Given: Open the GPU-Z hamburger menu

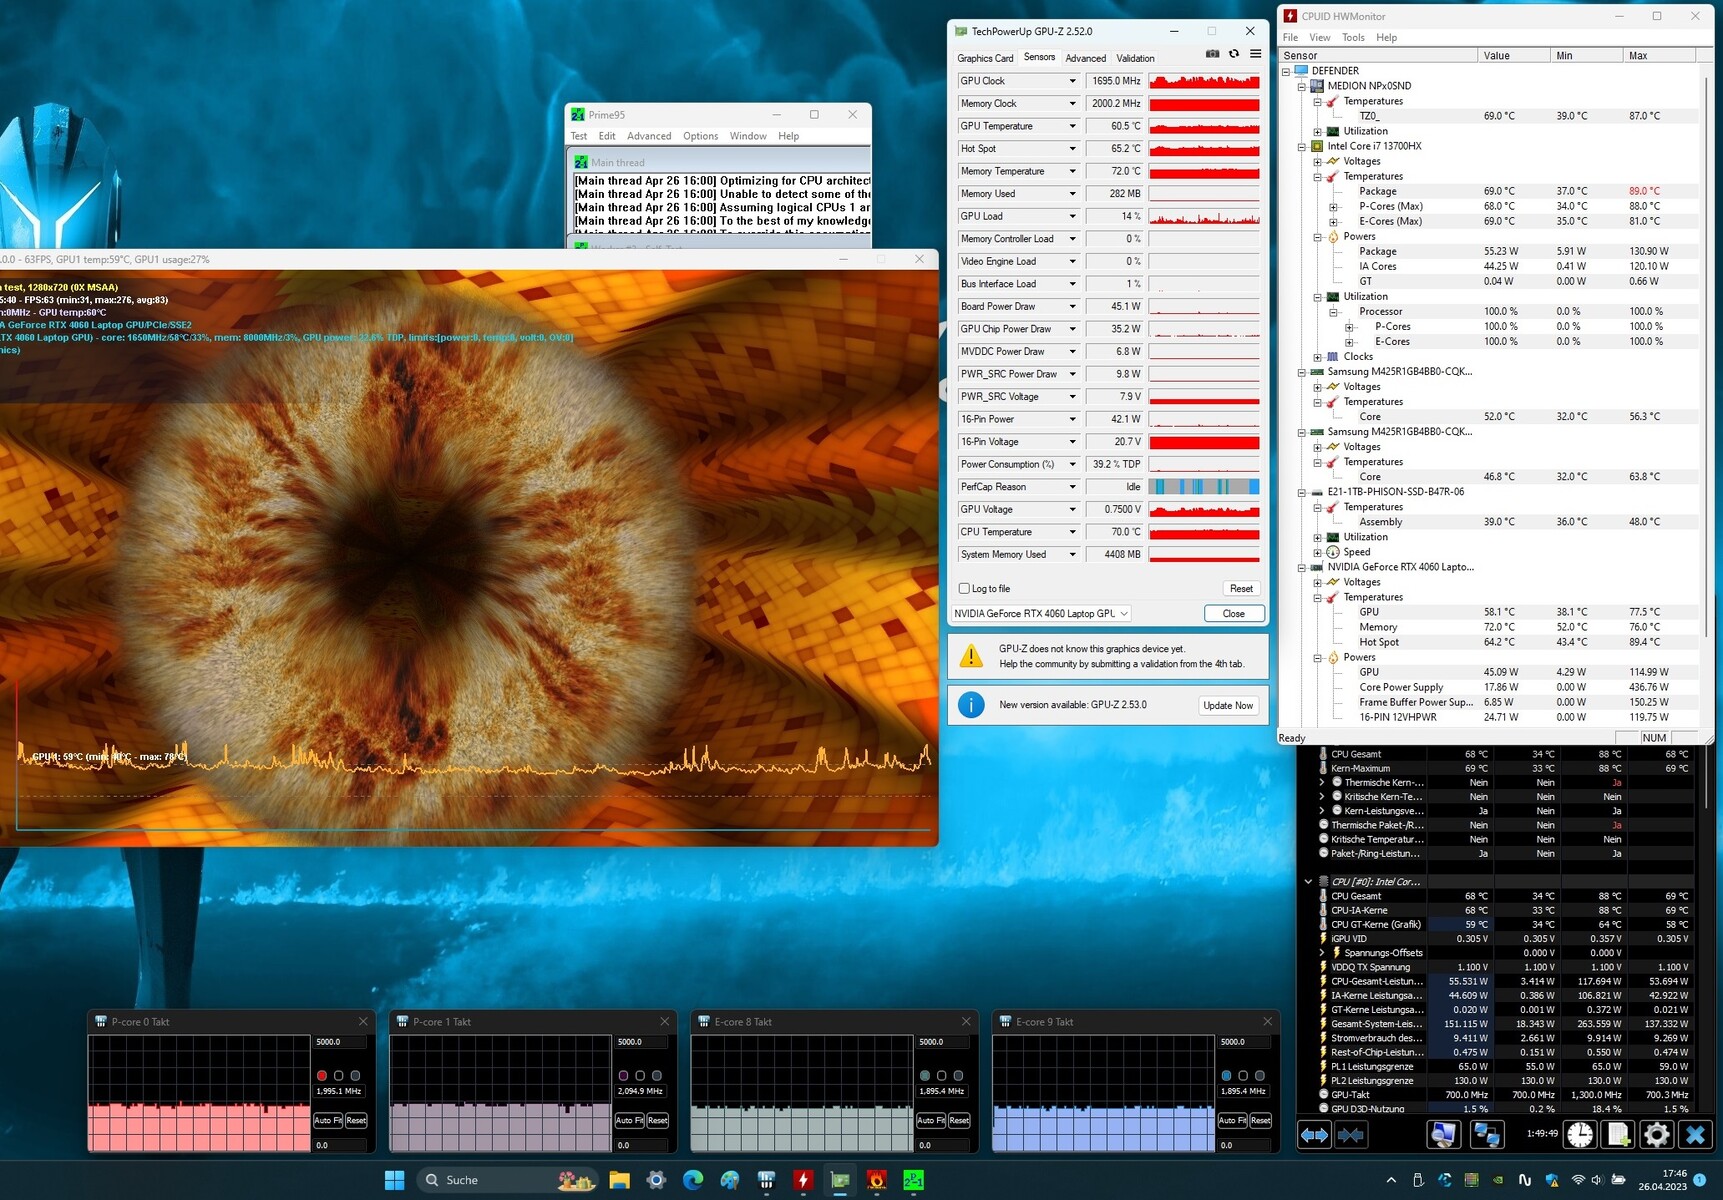Looking at the screenshot, I should click(1256, 54).
